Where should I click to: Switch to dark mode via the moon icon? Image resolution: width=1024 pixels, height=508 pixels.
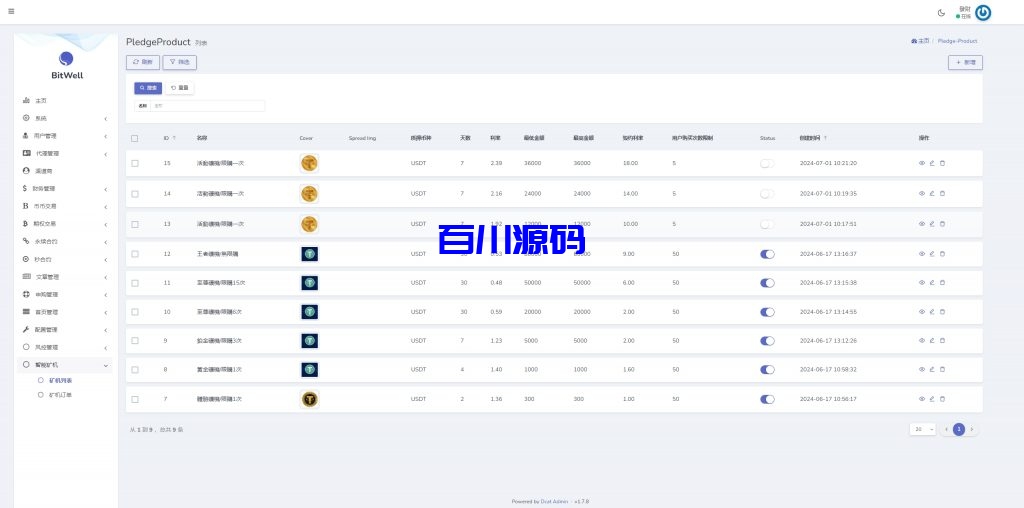[x=941, y=12]
